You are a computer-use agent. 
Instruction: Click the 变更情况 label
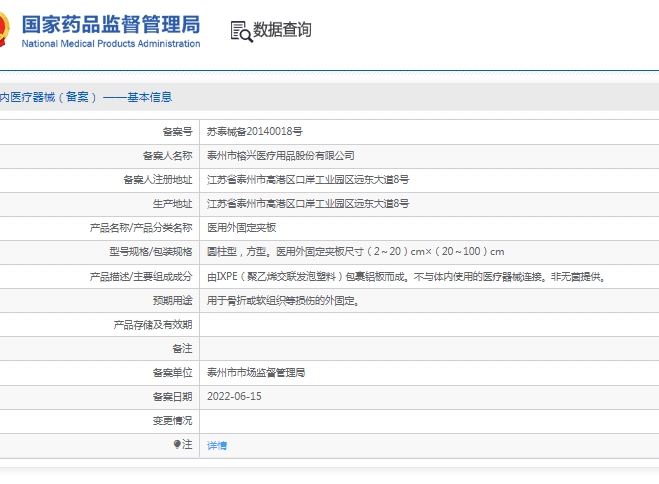pyautogui.click(x=172, y=421)
